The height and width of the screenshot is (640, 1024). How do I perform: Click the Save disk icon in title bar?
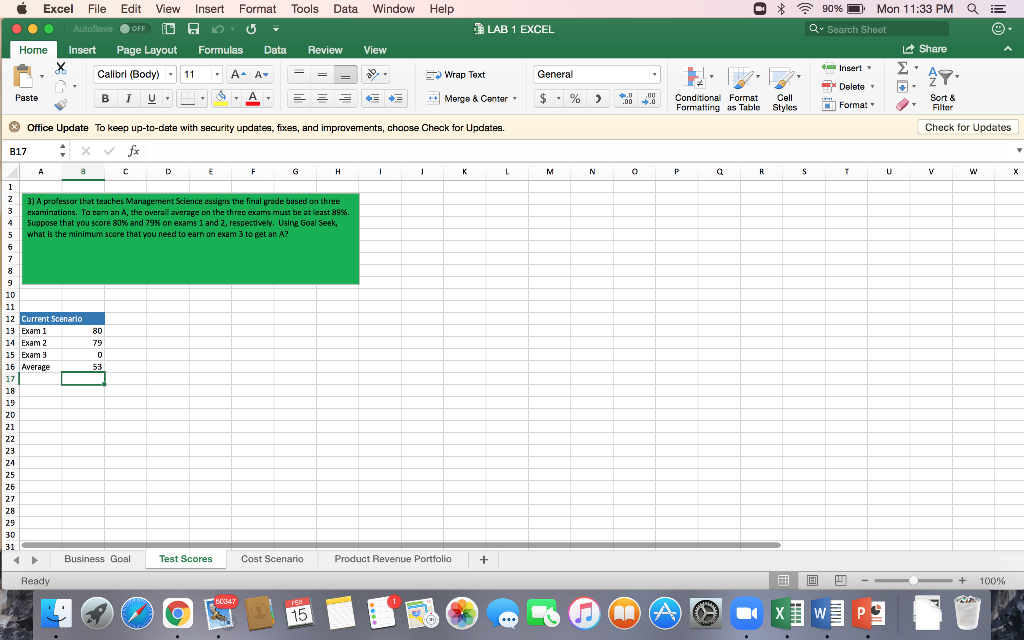(193, 29)
